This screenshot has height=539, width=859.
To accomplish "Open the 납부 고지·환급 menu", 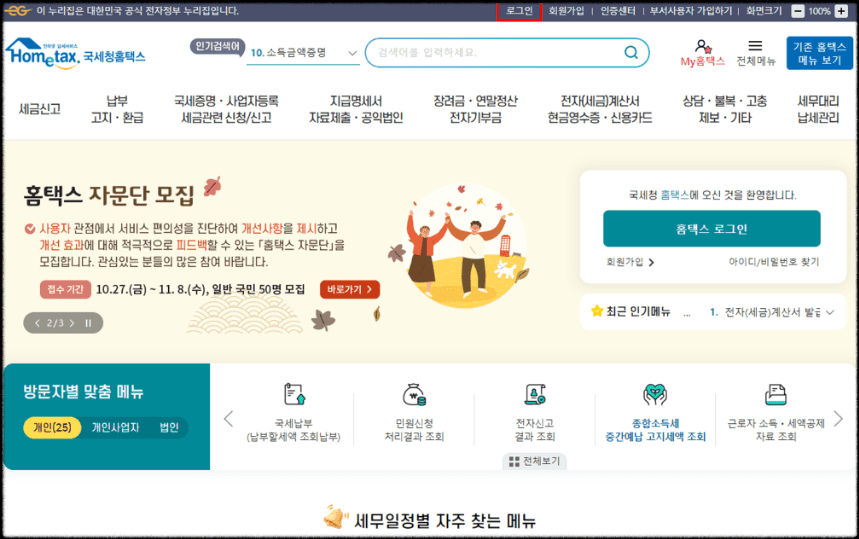I will click(x=117, y=109).
